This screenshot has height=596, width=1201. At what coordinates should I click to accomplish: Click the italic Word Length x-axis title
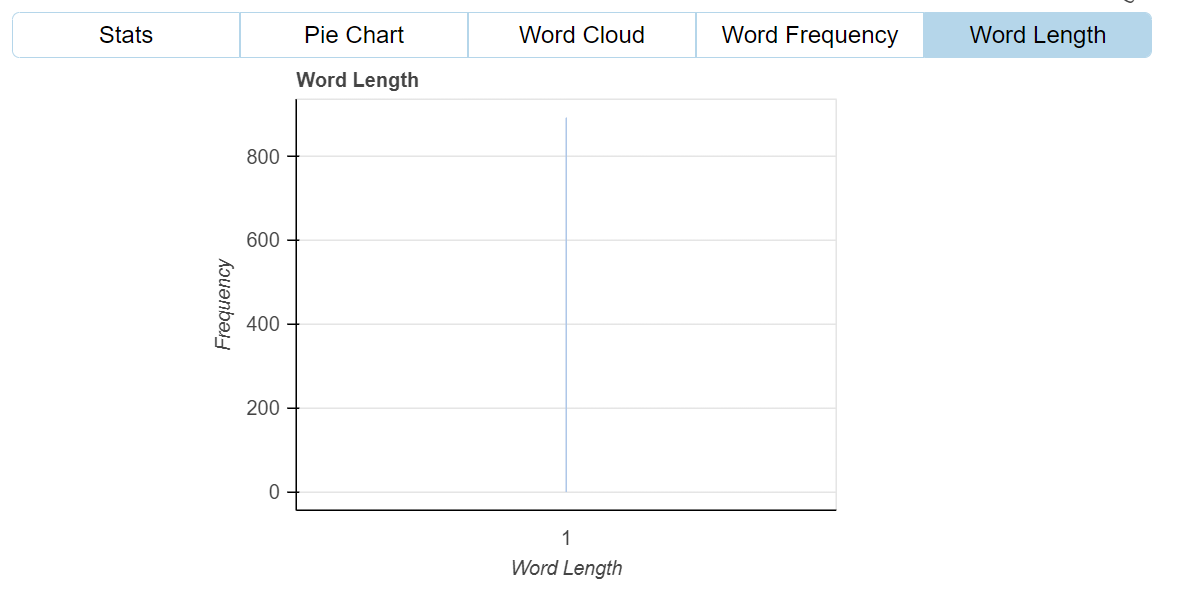pyautogui.click(x=566, y=568)
